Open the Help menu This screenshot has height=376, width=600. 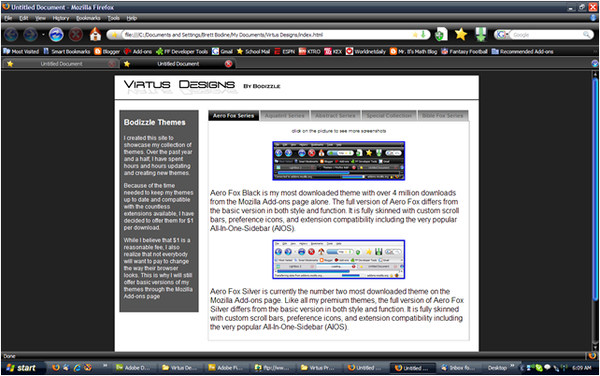click(132, 18)
